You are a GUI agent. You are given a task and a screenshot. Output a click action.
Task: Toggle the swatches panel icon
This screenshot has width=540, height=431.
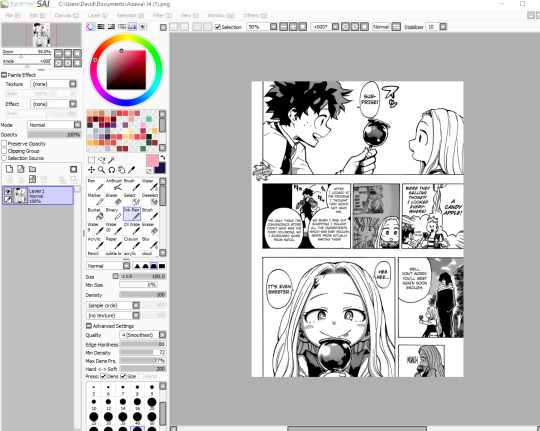tap(132, 27)
